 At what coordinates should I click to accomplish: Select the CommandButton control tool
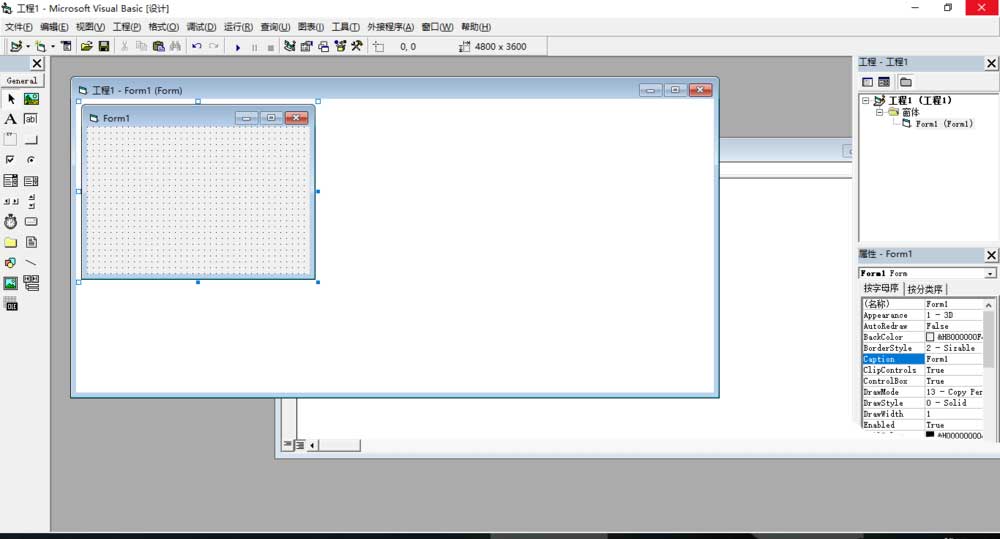(31, 140)
